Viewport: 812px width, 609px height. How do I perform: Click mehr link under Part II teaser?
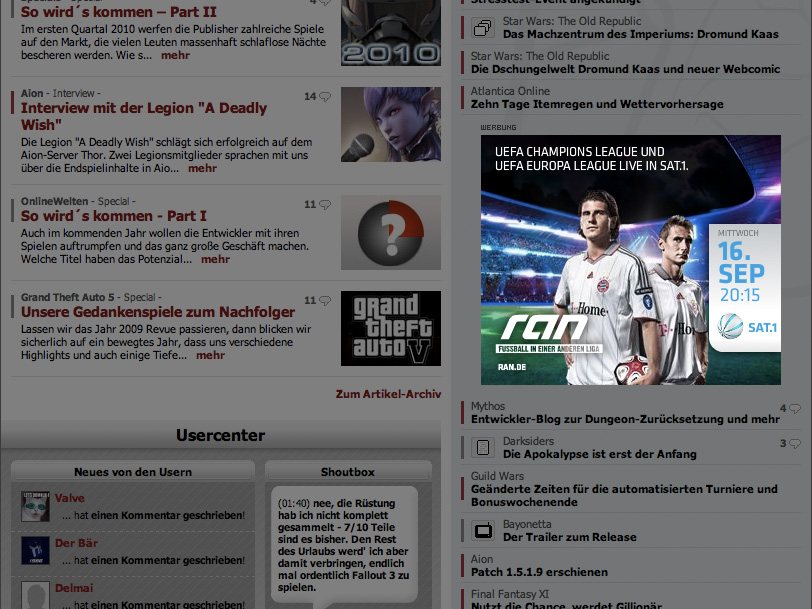click(x=176, y=55)
